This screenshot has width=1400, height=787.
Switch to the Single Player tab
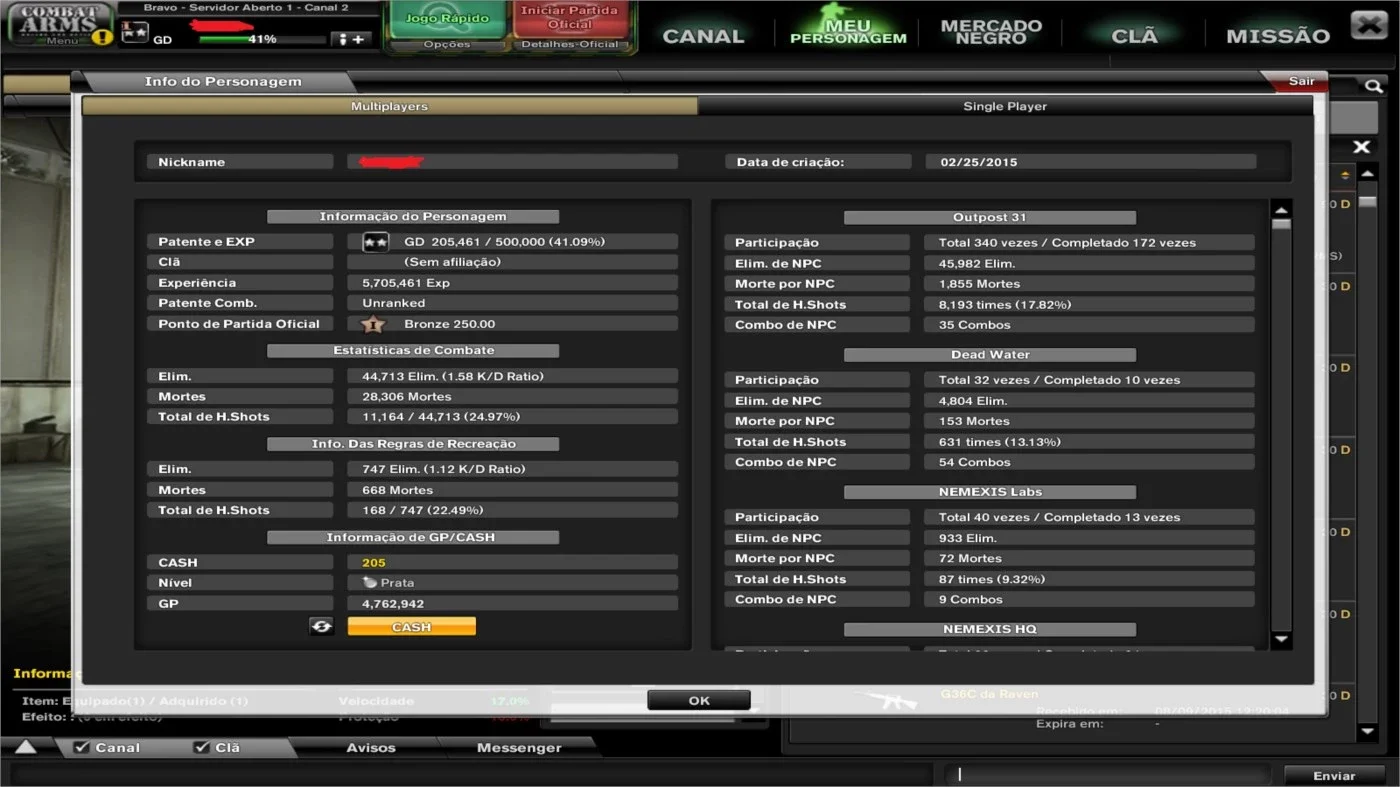coord(1005,106)
